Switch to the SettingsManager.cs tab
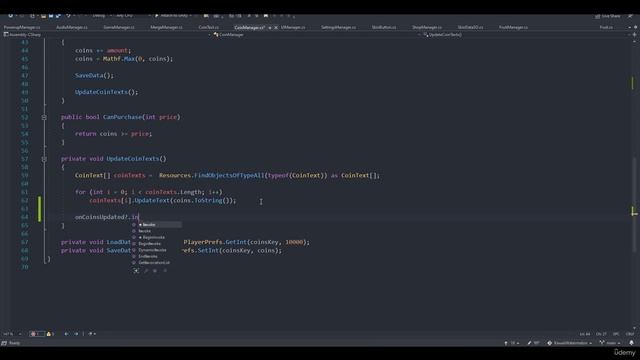640x360 pixels. pos(338,27)
